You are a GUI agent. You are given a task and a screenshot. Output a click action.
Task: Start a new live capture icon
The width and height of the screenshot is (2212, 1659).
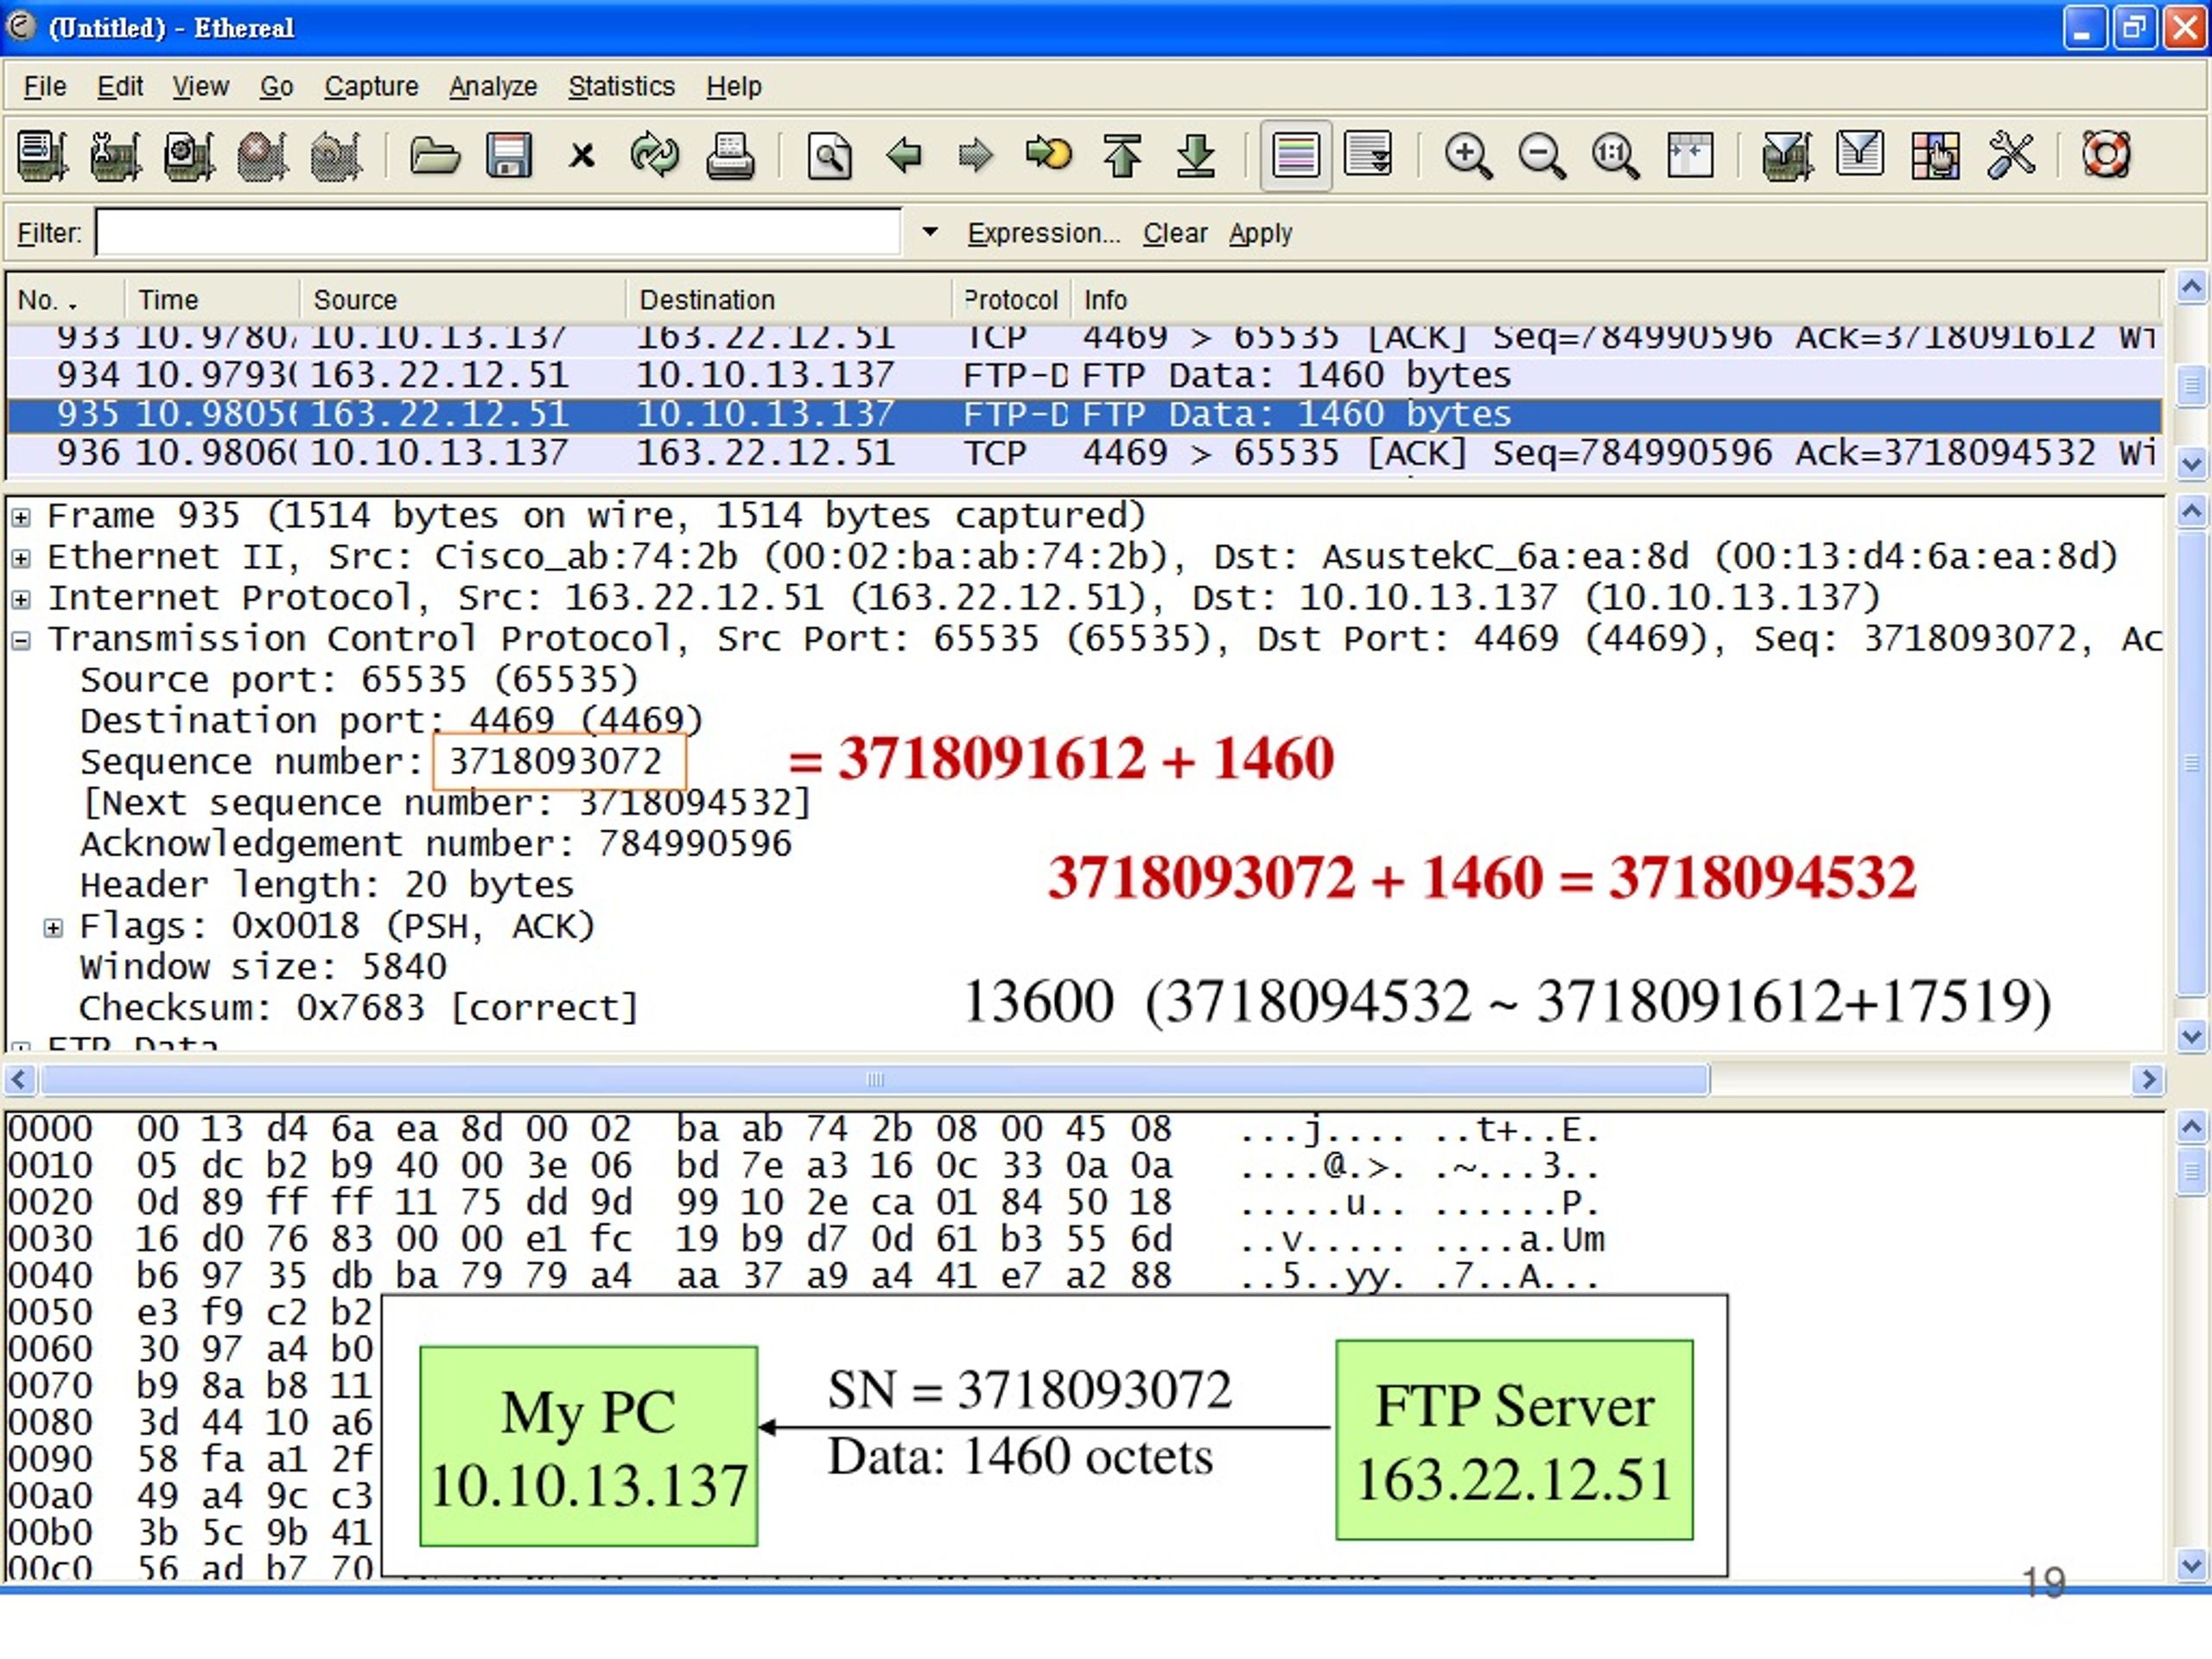(189, 155)
